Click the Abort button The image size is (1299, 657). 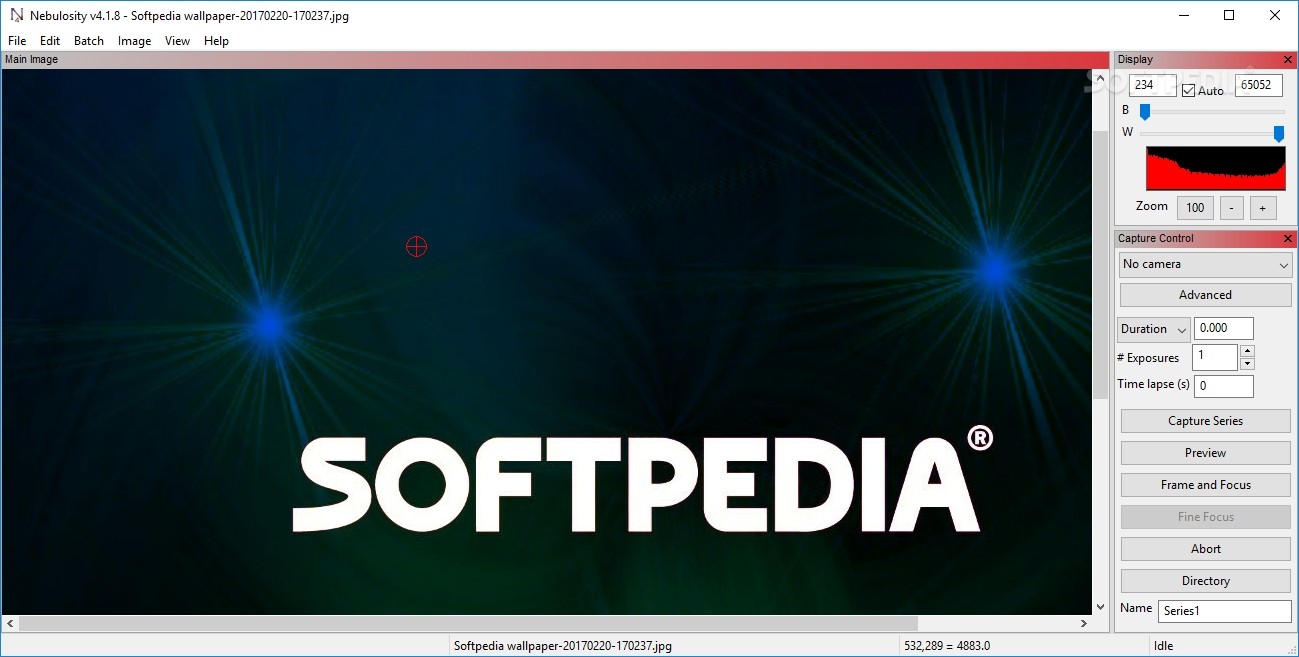click(1205, 549)
